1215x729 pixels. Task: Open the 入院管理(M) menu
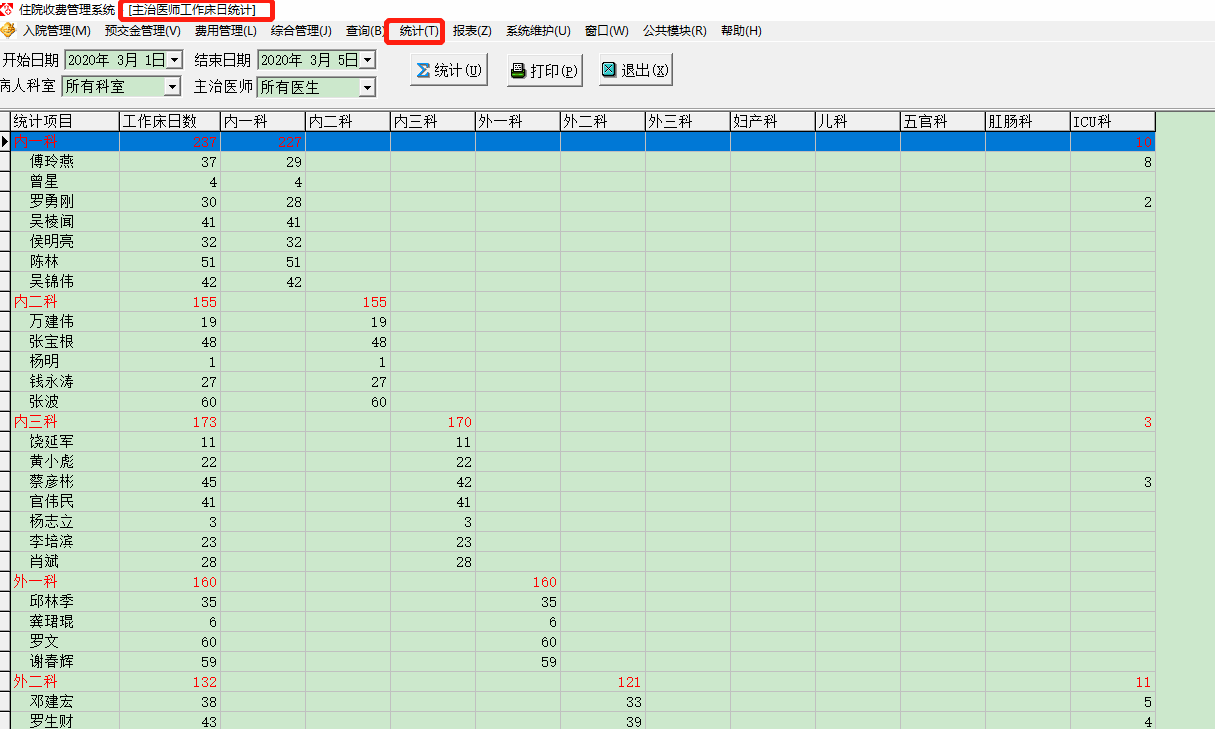pos(56,31)
